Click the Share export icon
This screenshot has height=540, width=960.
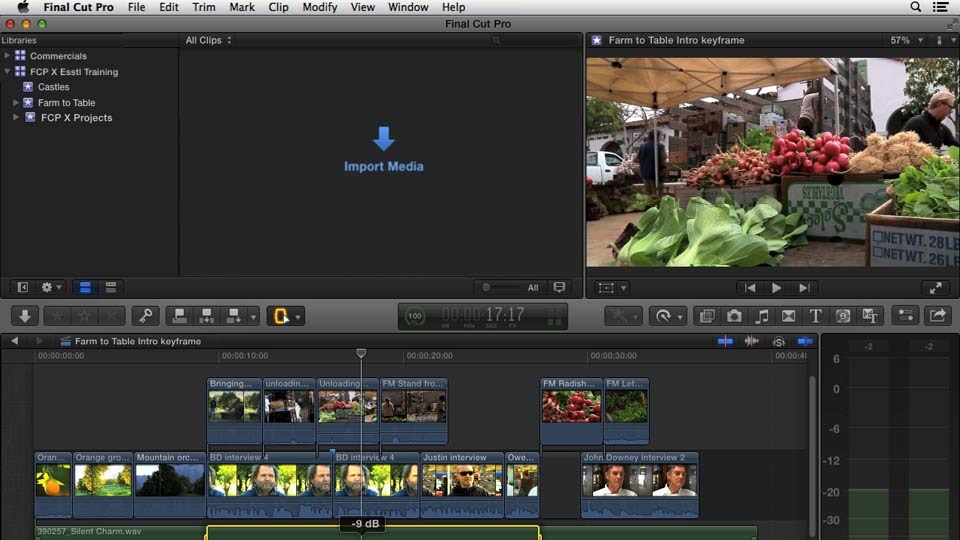click(x=938, y=316)
